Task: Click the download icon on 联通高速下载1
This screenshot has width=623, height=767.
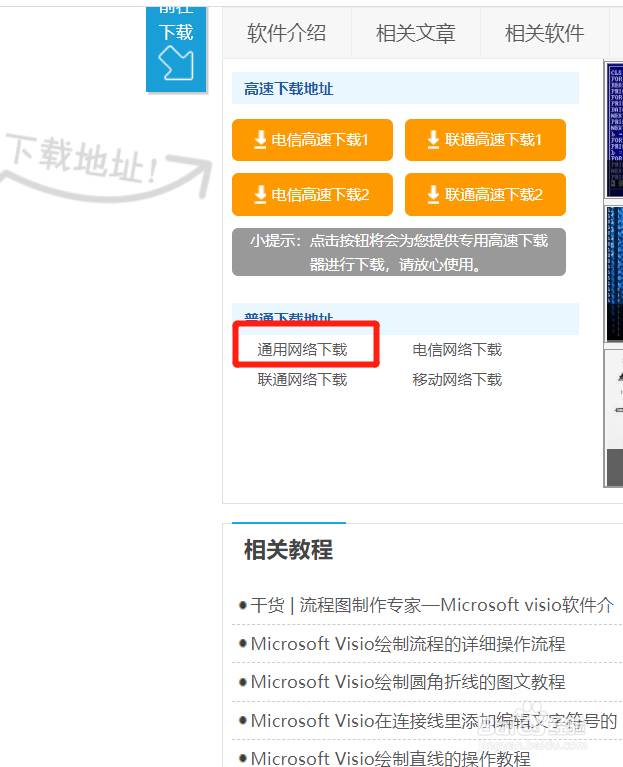Action: click(433, 139)
